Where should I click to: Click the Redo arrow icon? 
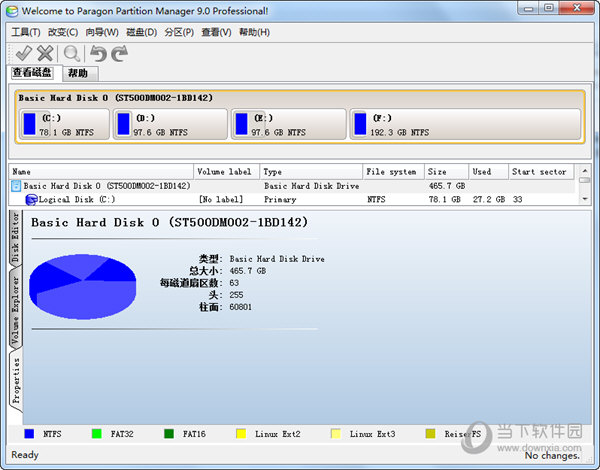[119, 54]
